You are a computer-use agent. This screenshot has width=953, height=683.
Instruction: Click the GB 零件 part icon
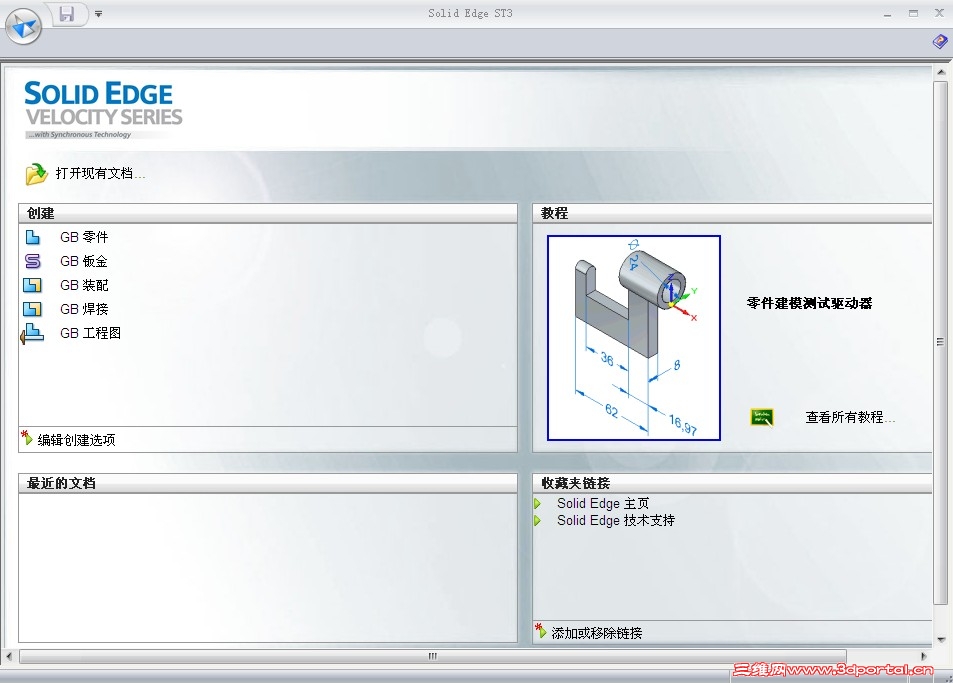tap(33, 237)
